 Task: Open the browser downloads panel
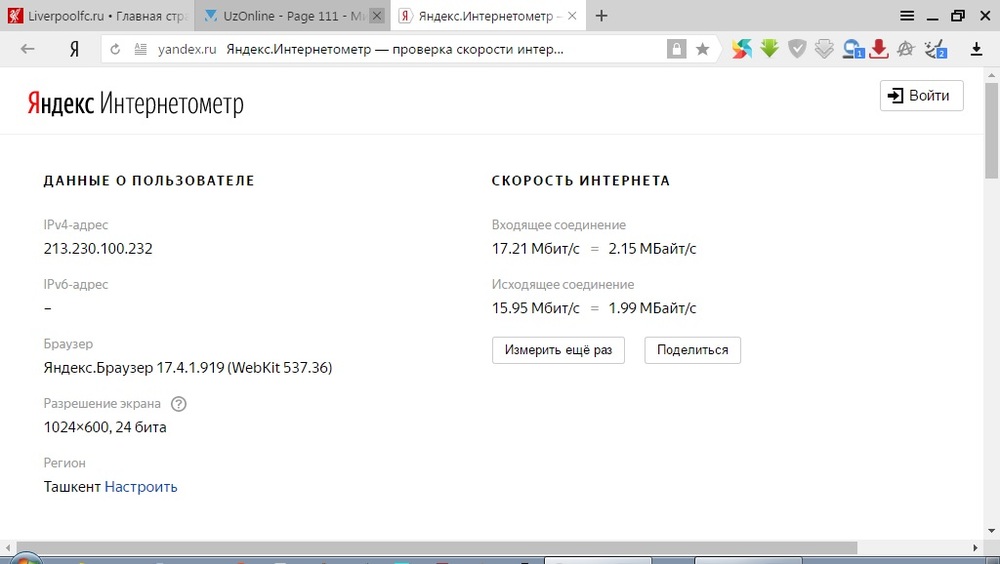tap(977, 49)
